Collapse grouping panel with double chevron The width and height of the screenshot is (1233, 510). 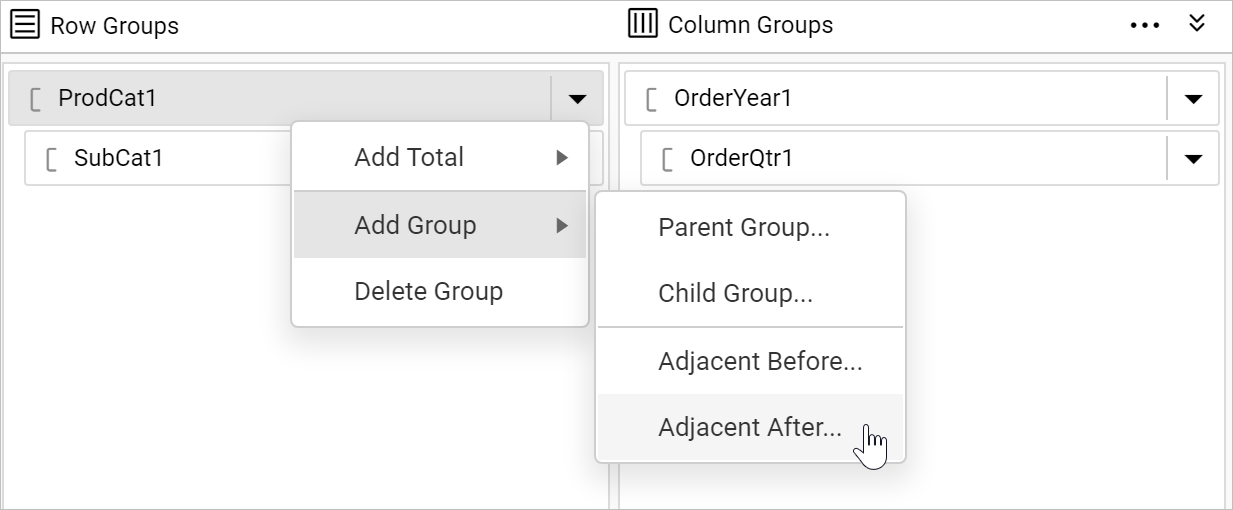(x=1197, y=23)
